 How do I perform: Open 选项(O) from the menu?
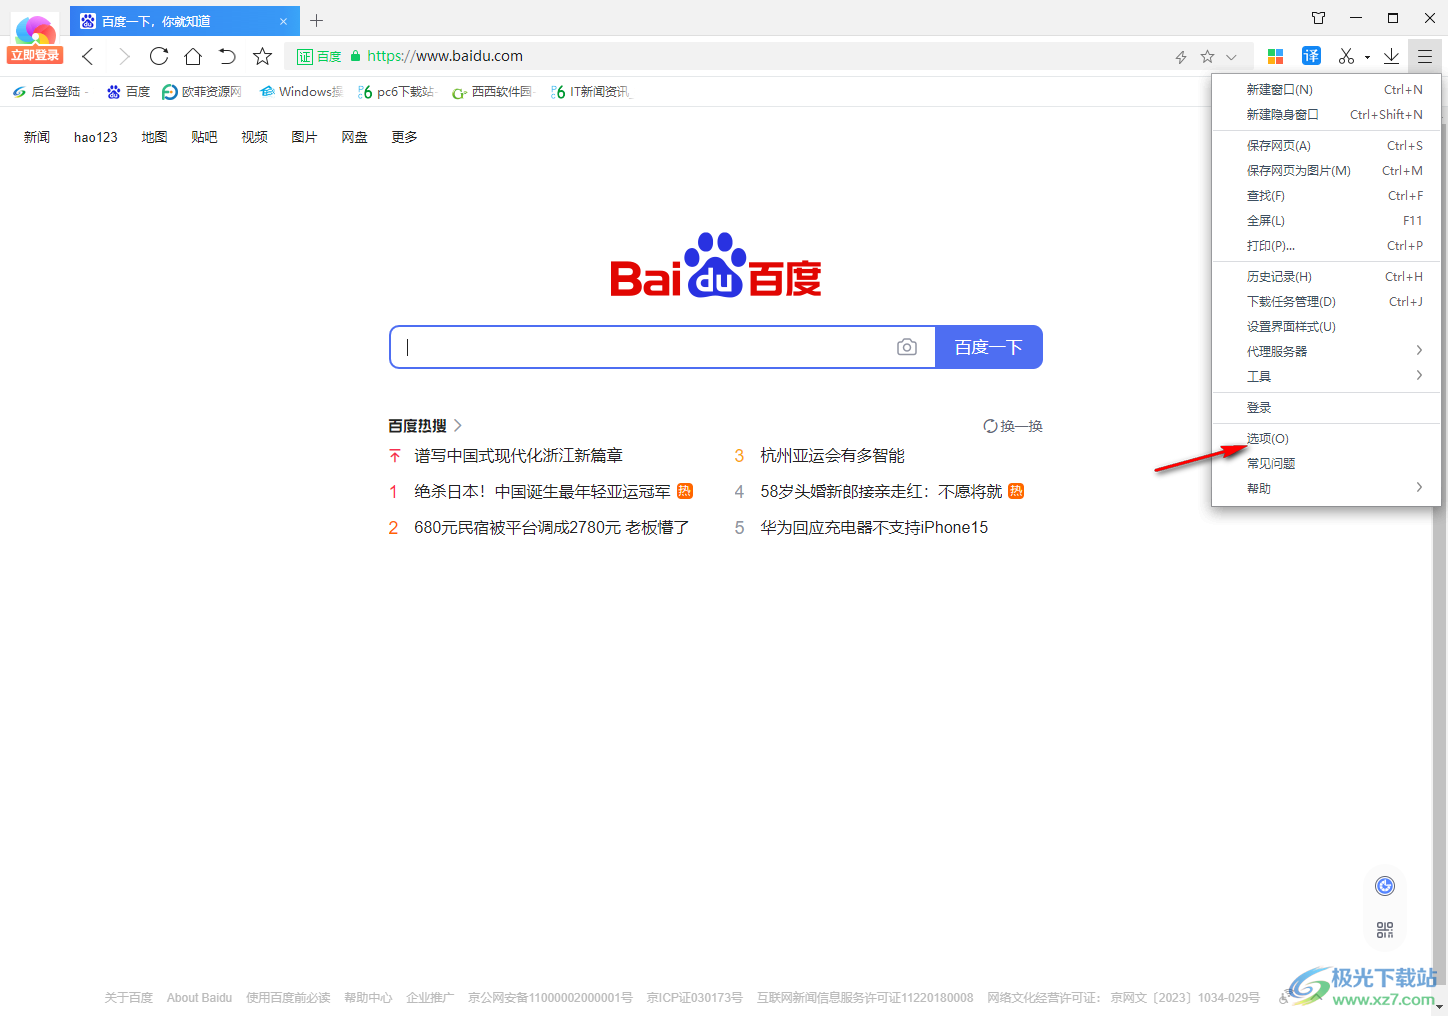coord(1326,439)
